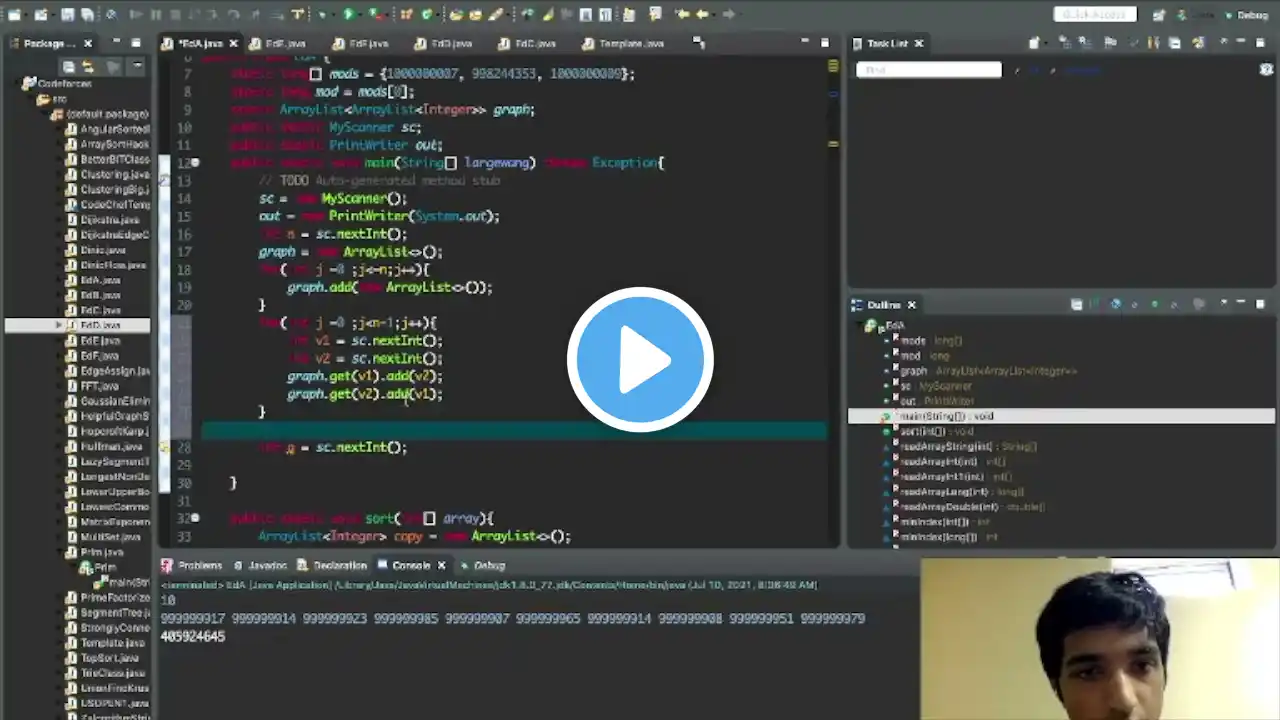Screen dimensions: 1280x720
Task: Toggle Link with Editor in Package Explorer
Action: (x=88, y=67)
